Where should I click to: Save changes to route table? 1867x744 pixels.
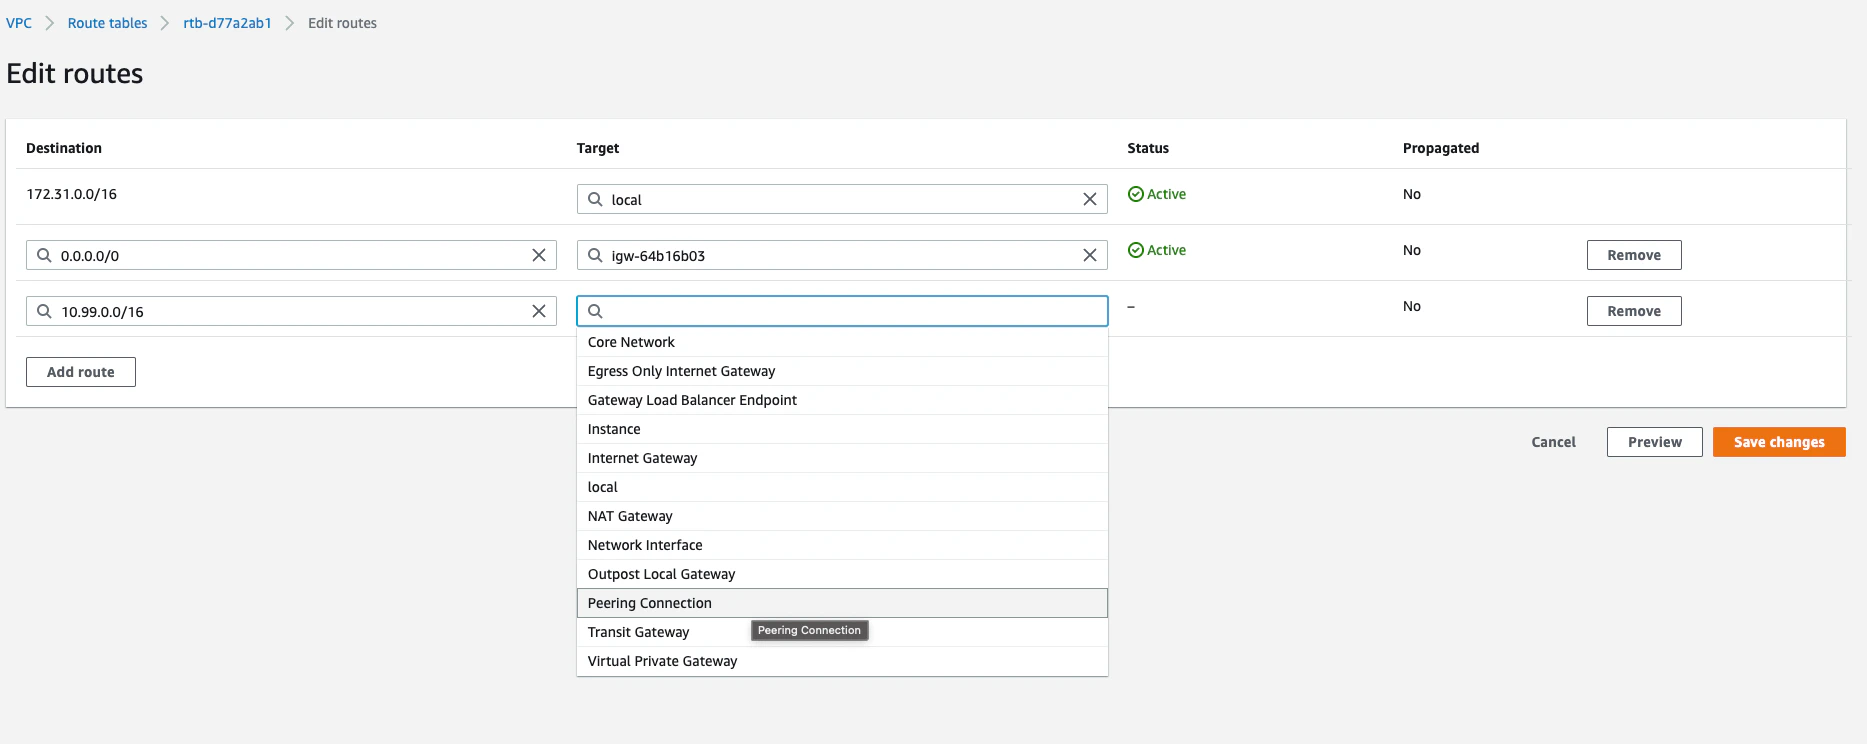point(1779,442)
